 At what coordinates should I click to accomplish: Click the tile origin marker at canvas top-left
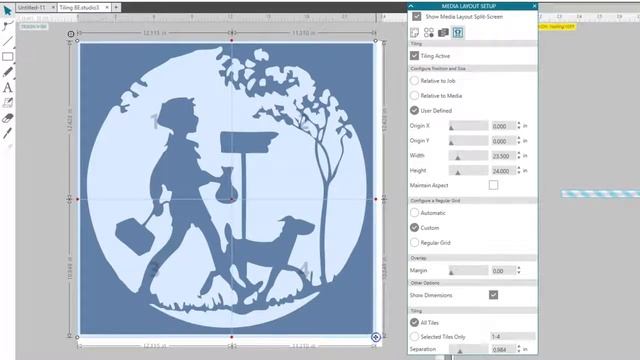point(71,34)
